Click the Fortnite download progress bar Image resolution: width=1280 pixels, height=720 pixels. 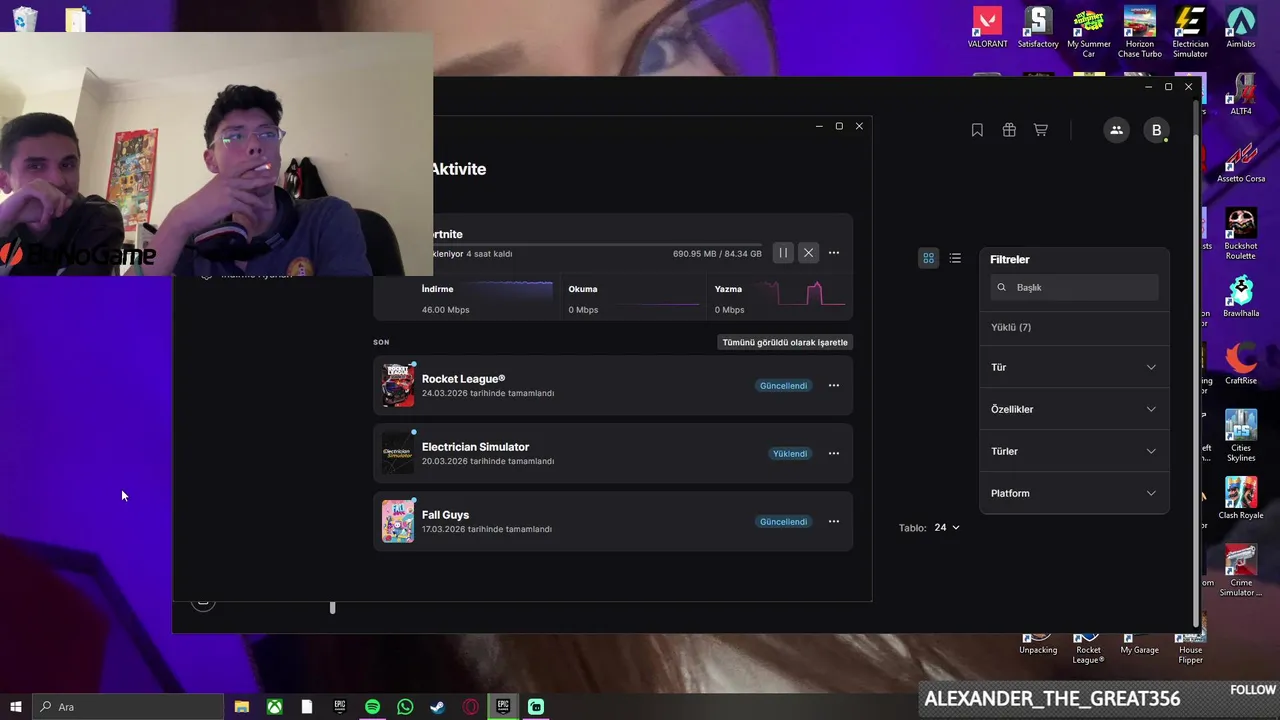point(596,244)
